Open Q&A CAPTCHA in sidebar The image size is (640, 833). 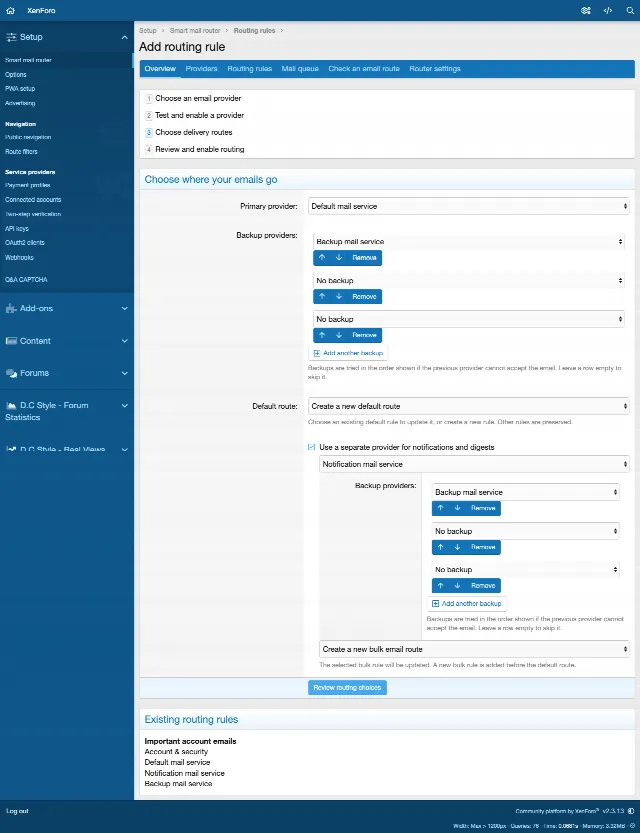tap(26, 279)
